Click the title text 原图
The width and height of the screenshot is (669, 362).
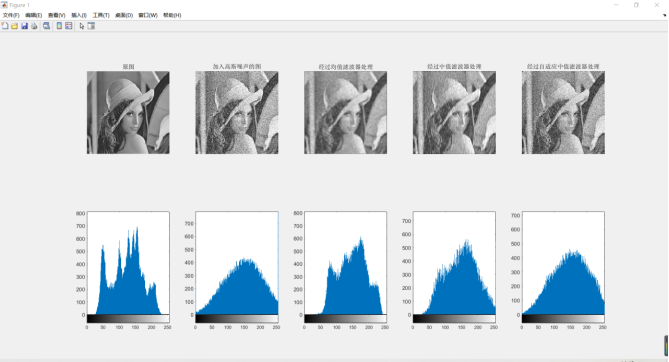tap(128, 67)
